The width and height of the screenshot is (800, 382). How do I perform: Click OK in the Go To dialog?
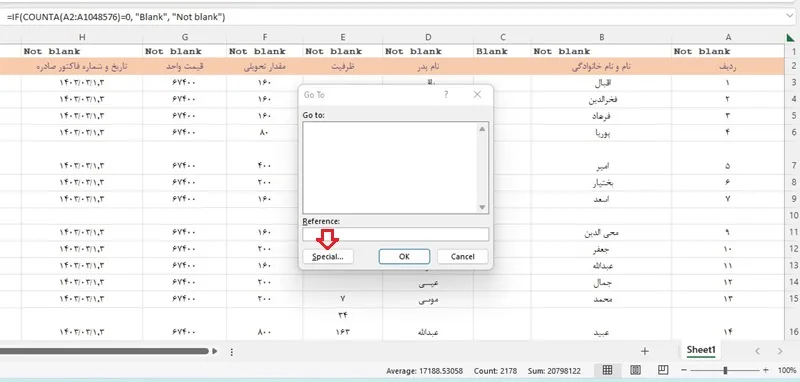(404, 257)
